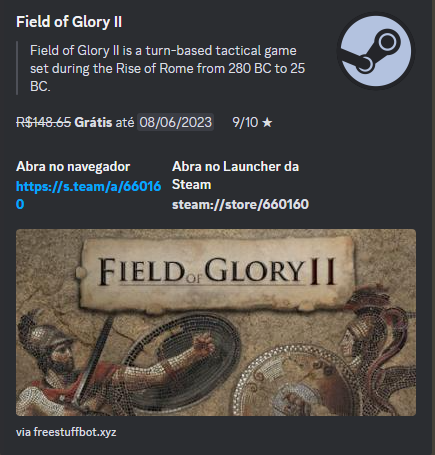Click the bold Grátis label
The image size is (435, 455).
[93, 122]
